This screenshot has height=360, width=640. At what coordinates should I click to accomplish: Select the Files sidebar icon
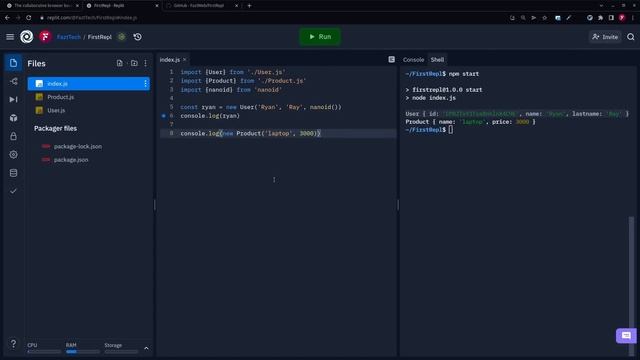coord(13,63)
